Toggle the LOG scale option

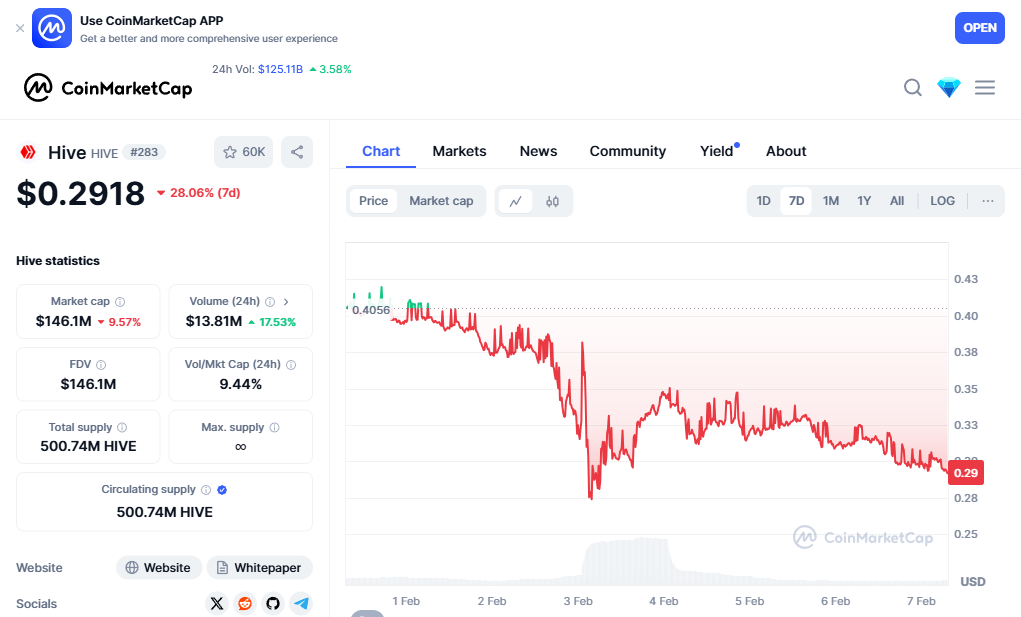pos(942,201)
